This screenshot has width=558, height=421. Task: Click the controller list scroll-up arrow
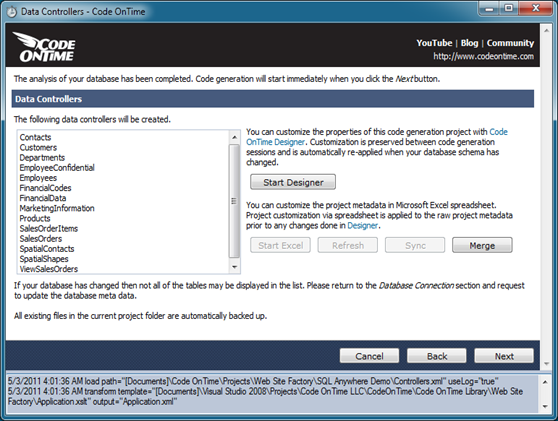pos(234,137)
